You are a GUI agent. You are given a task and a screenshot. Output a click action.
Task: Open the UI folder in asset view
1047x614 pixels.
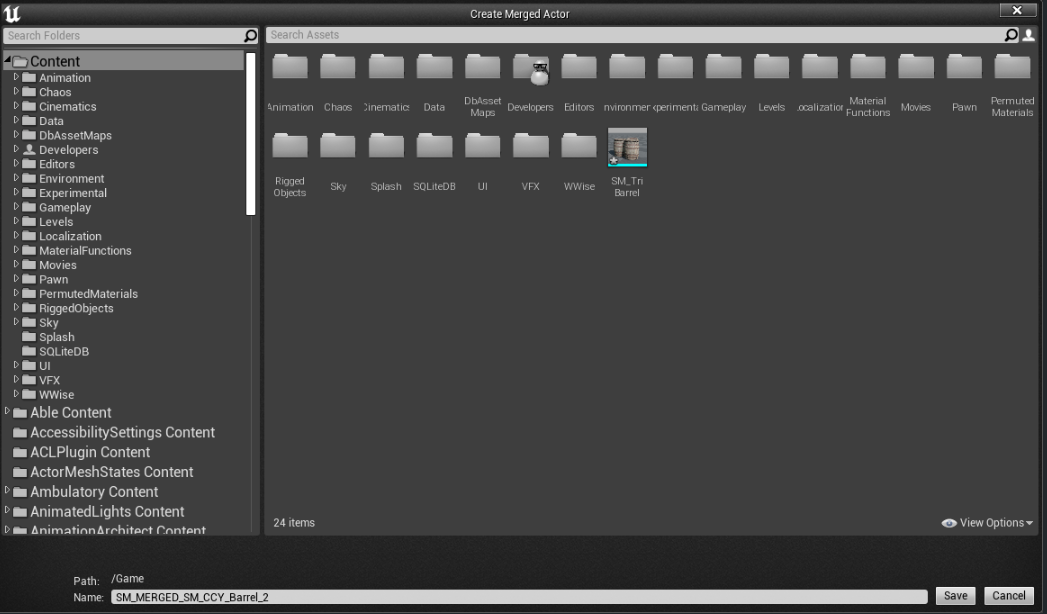(x=482, y=146)
